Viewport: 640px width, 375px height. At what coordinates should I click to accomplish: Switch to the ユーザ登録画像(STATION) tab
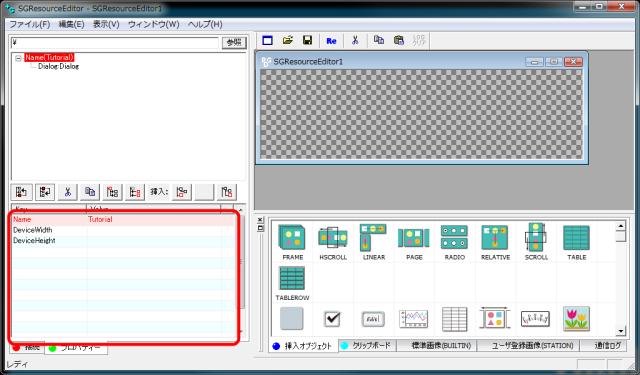528,346
